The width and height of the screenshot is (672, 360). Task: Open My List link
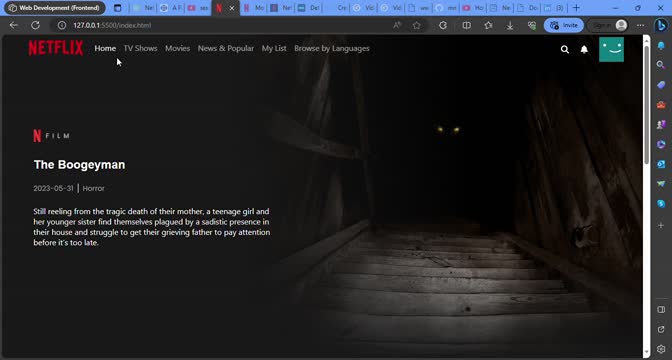tap(274, 48)
